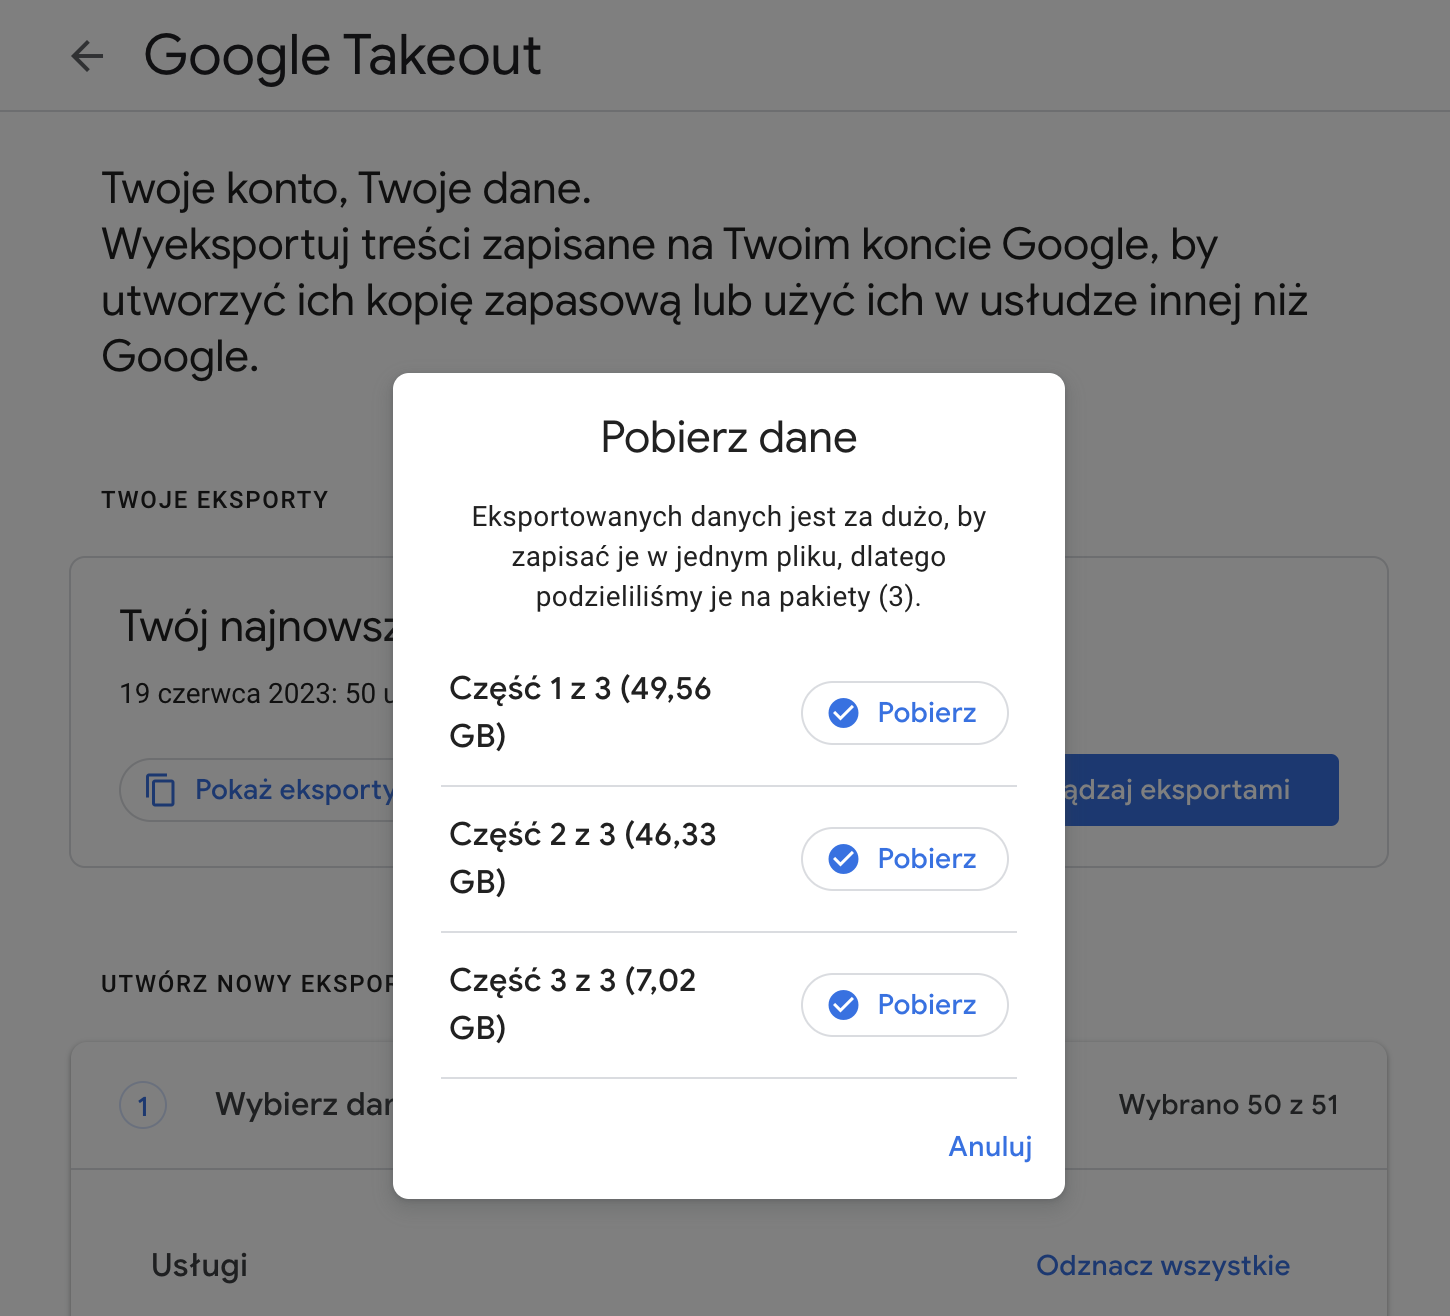Viewport: 1450px width, 1316px height.
Task: Download Część 1 z 3 (49,56 GB)
Action: tap(904, 713)
